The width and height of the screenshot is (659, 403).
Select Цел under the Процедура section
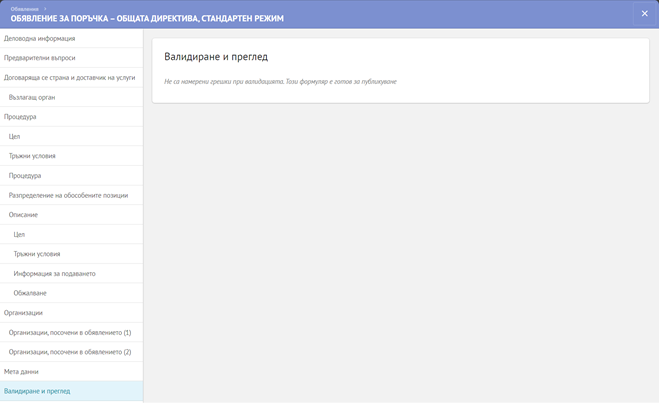(15, 136)
